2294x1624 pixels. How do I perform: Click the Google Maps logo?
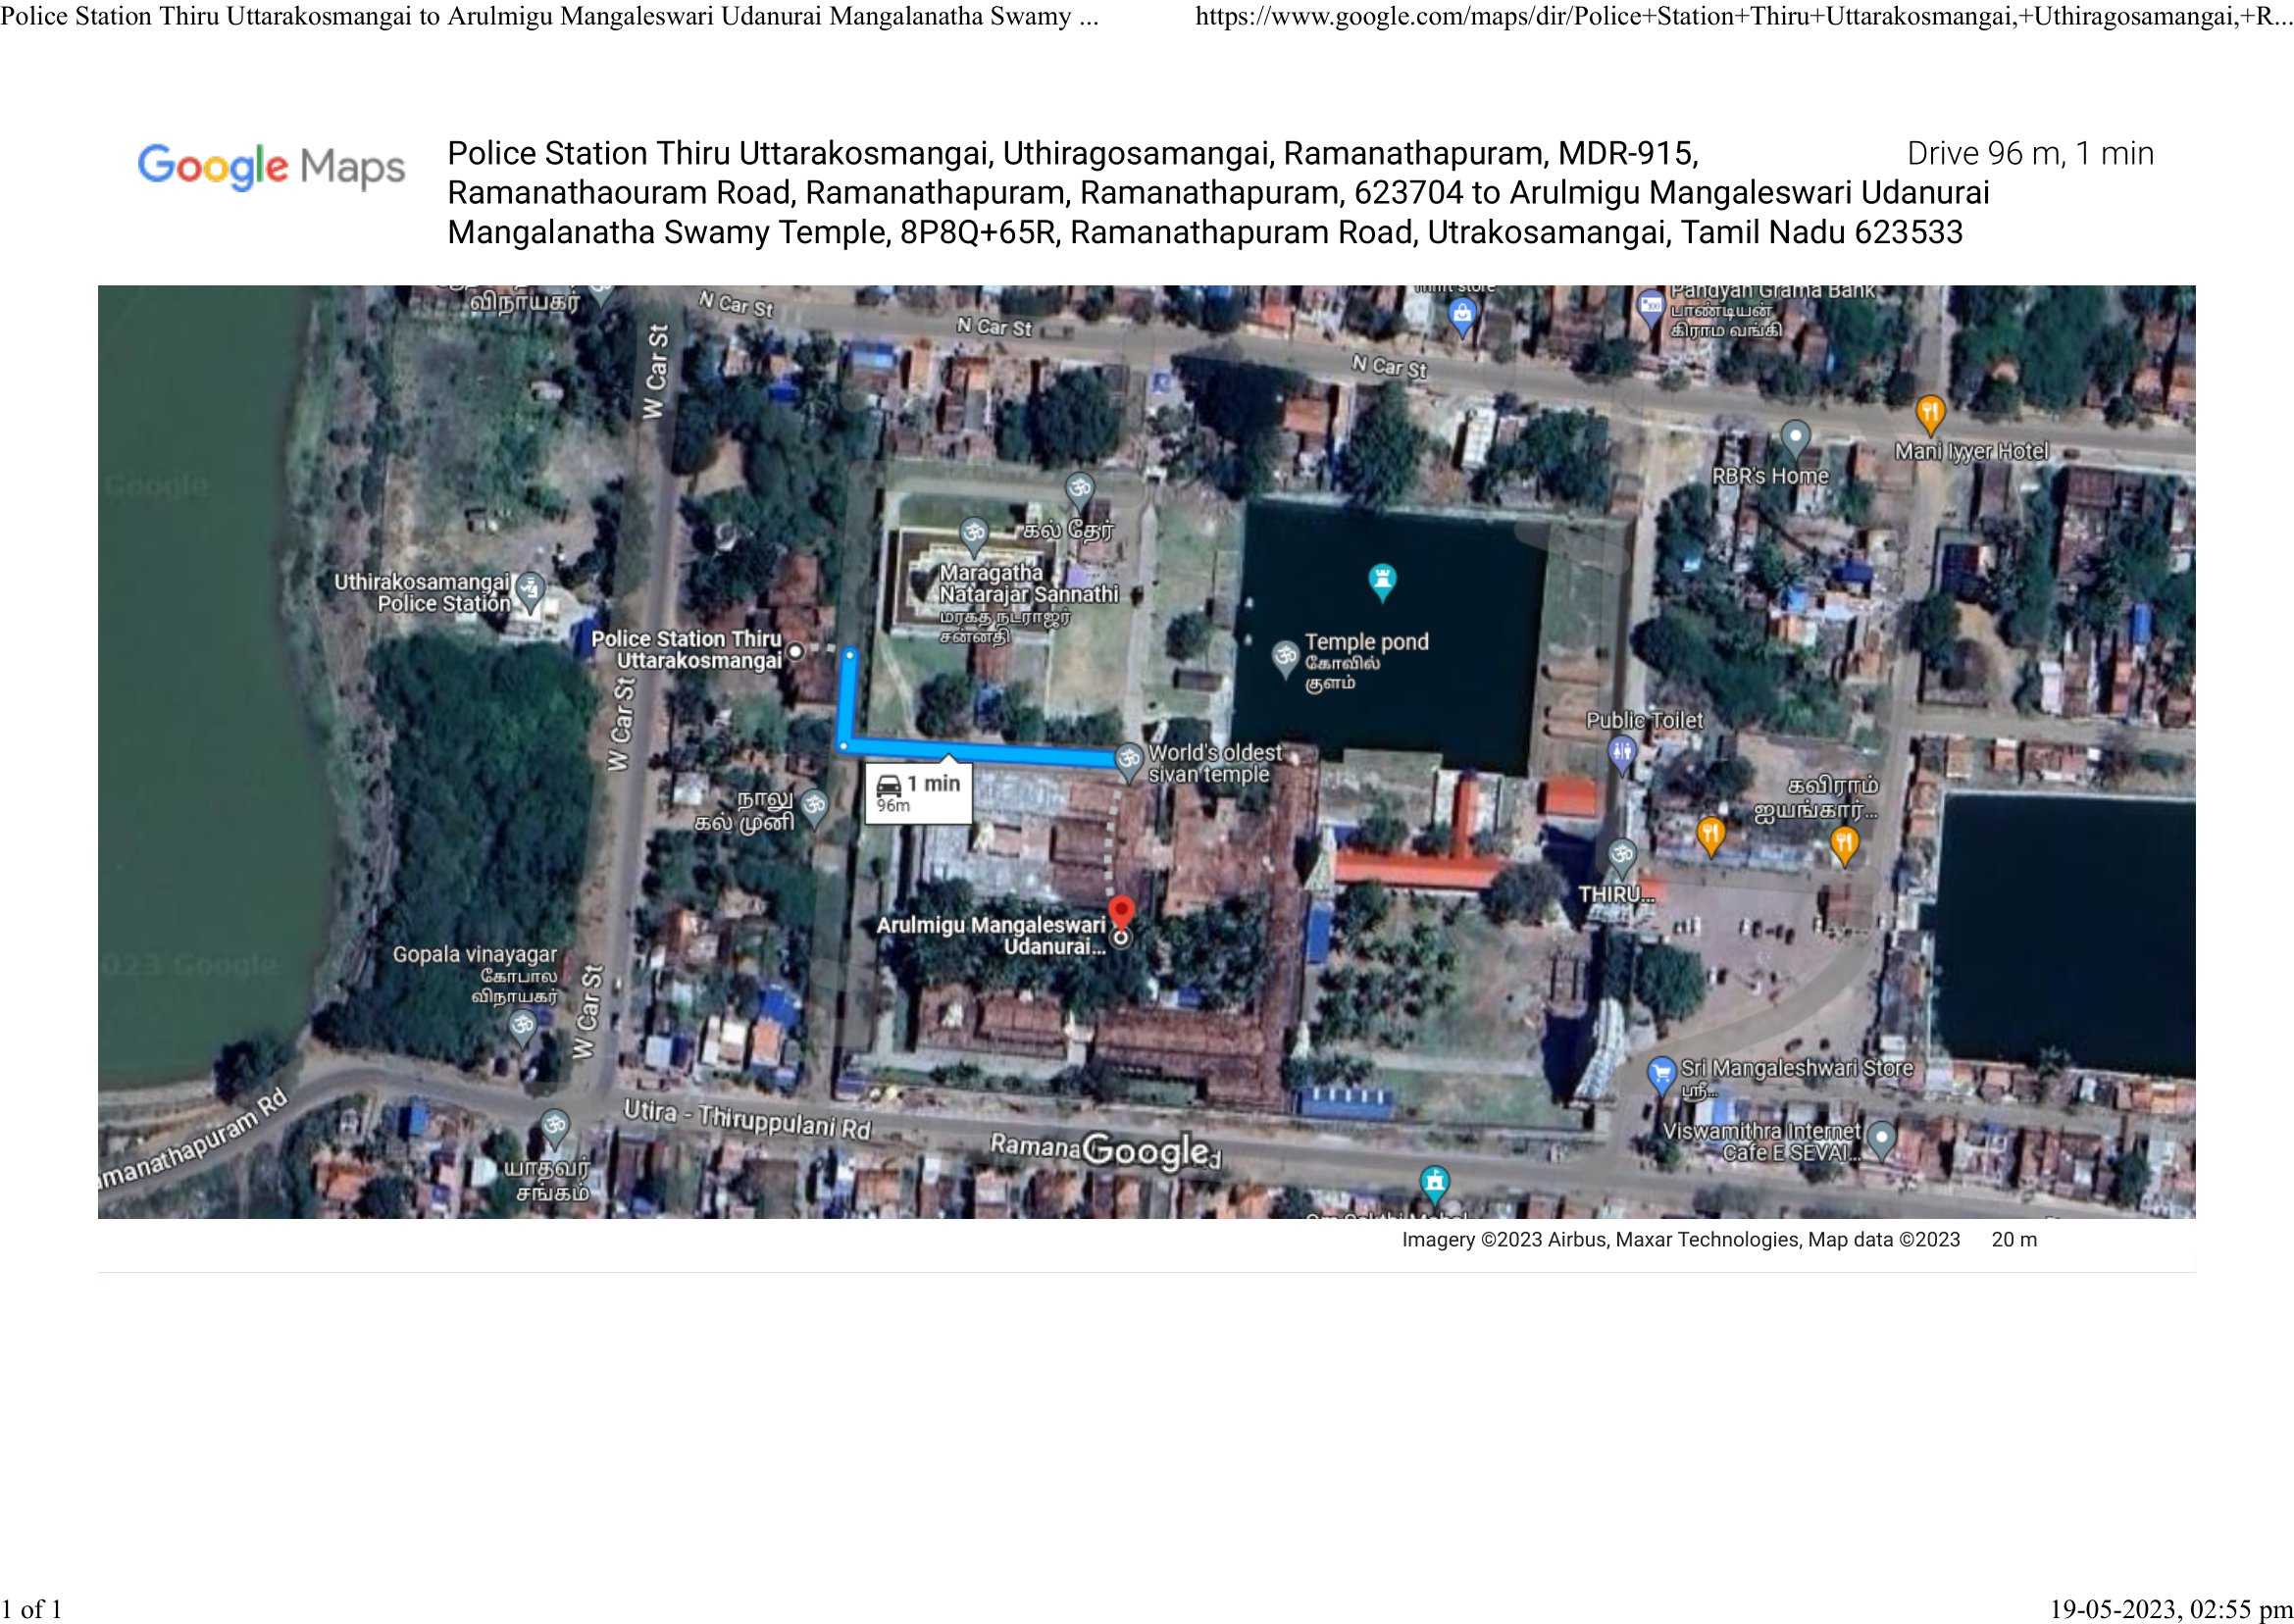click(271, 167)
